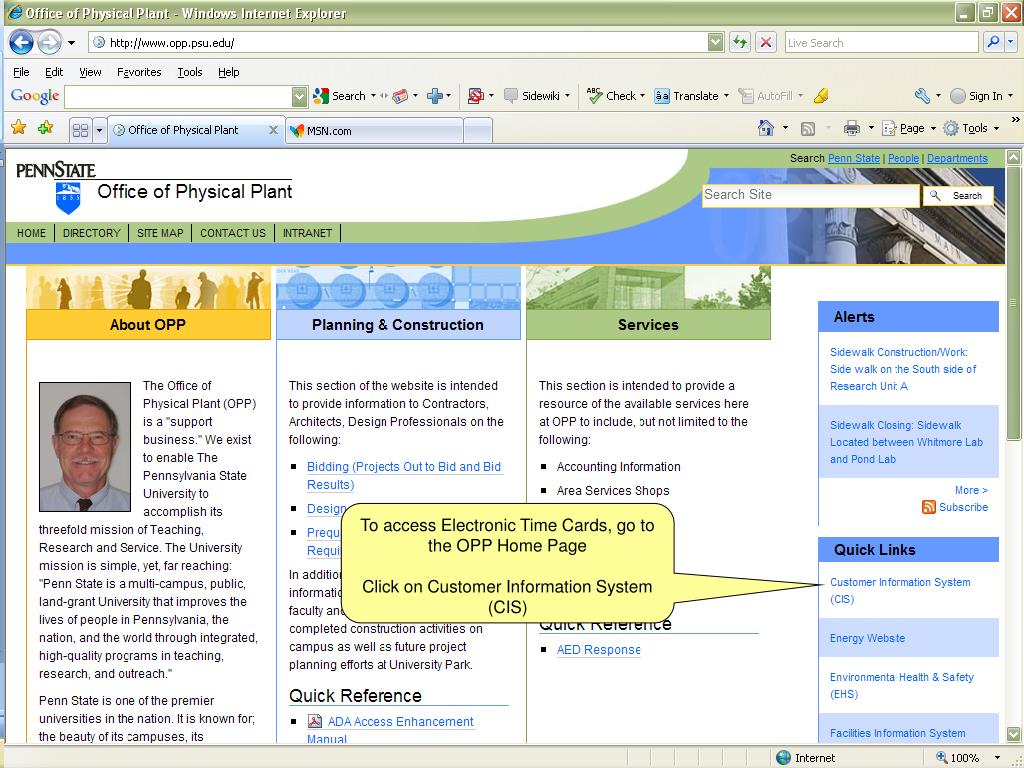1024x768 pixels.
Task: Click the scrollbar down arrow
Action: [1013, 734]
